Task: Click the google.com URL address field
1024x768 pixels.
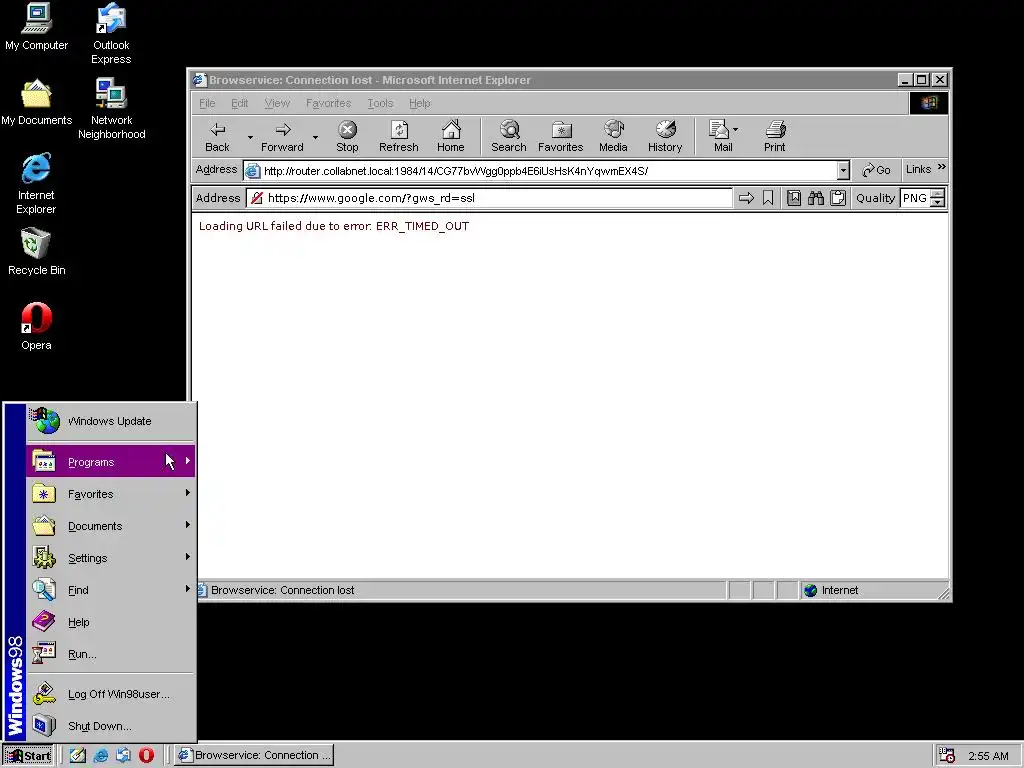Action: click(x=490, y=198)
